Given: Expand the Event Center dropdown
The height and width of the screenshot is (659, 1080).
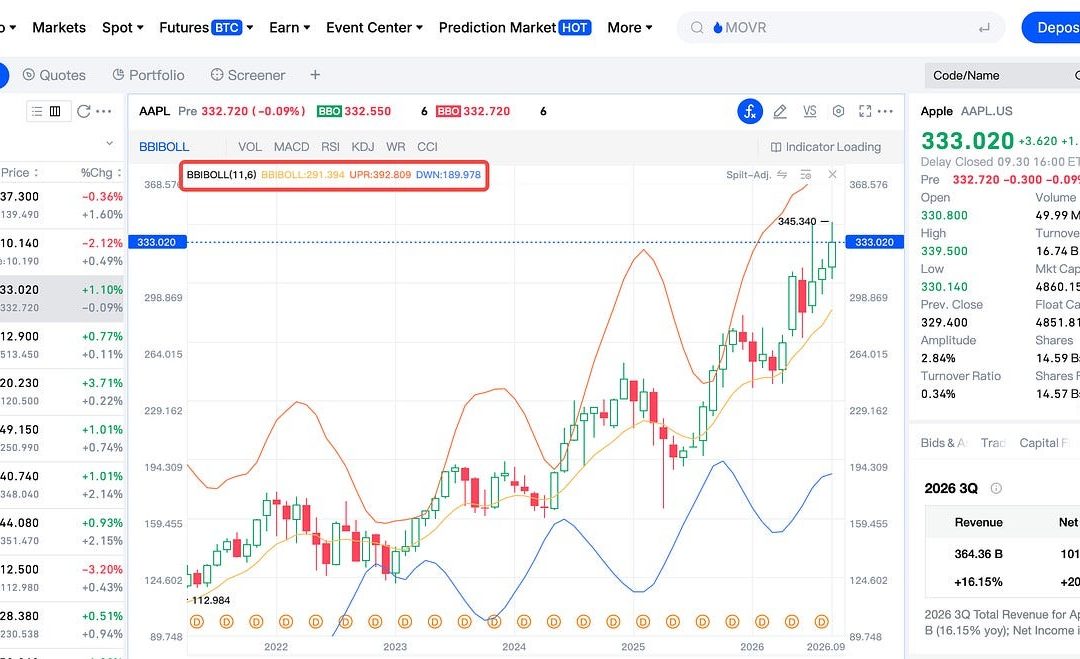Looking at the screenshot, I should coord(374,28).
